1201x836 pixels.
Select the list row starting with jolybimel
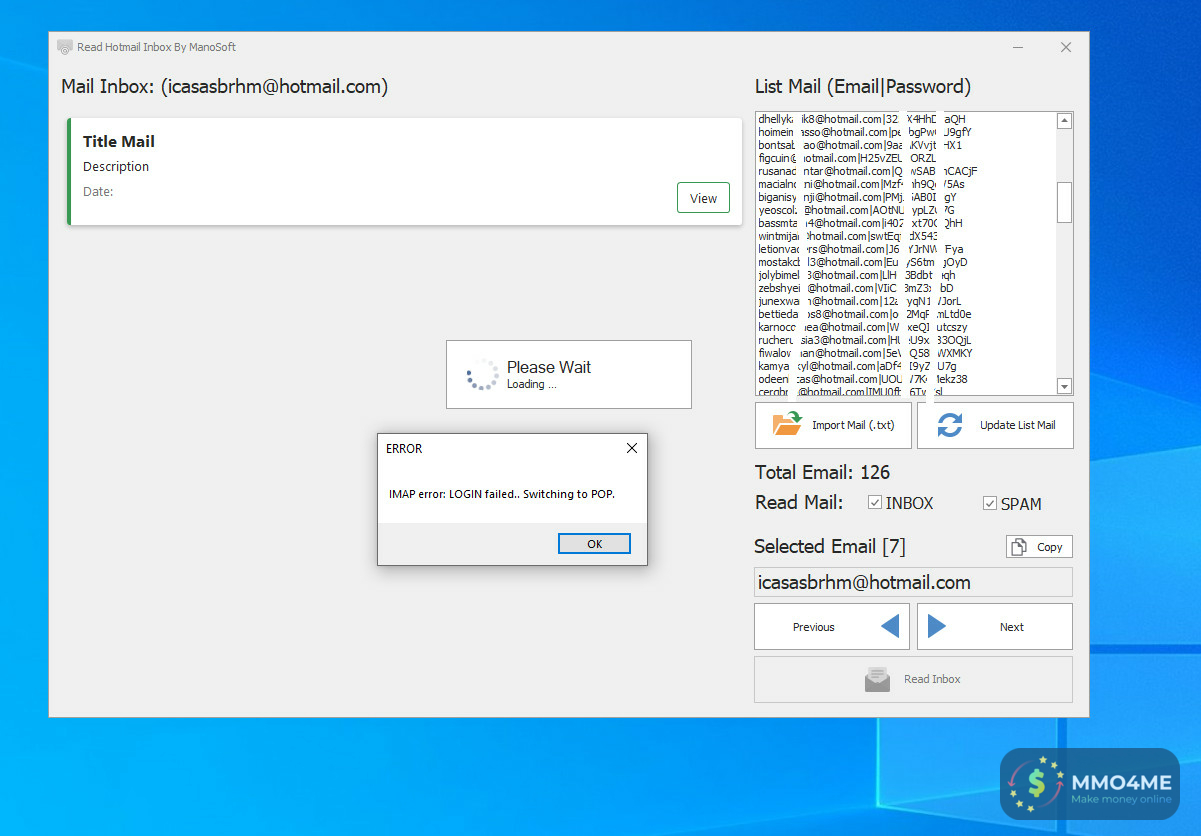(x=906, y=275)
